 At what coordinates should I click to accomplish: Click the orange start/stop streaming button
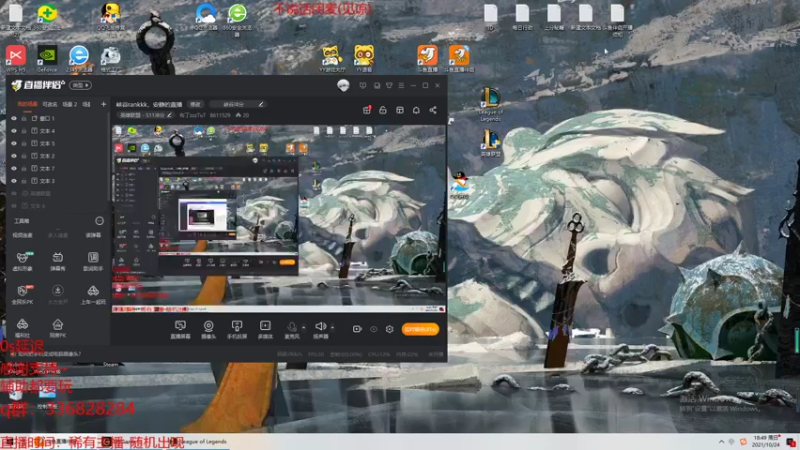coord(420,329)
